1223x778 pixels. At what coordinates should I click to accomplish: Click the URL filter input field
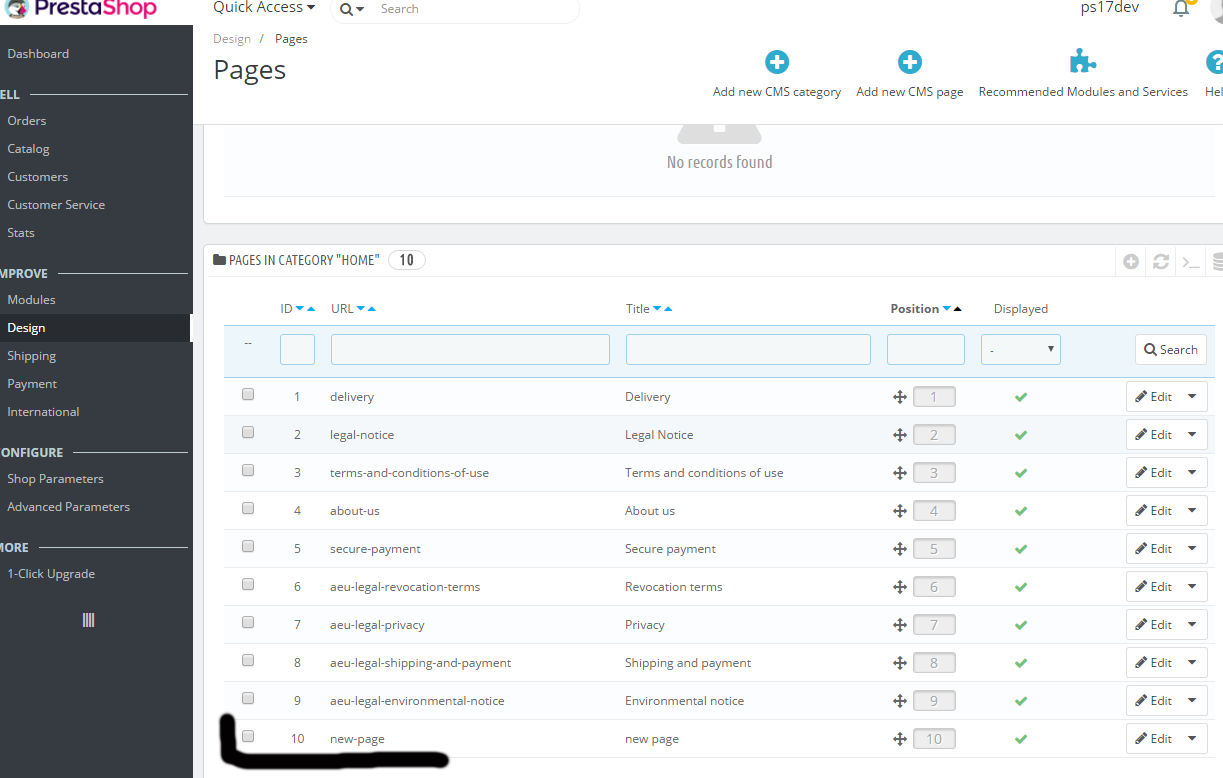pyautogui.click(x=470, y=350)
